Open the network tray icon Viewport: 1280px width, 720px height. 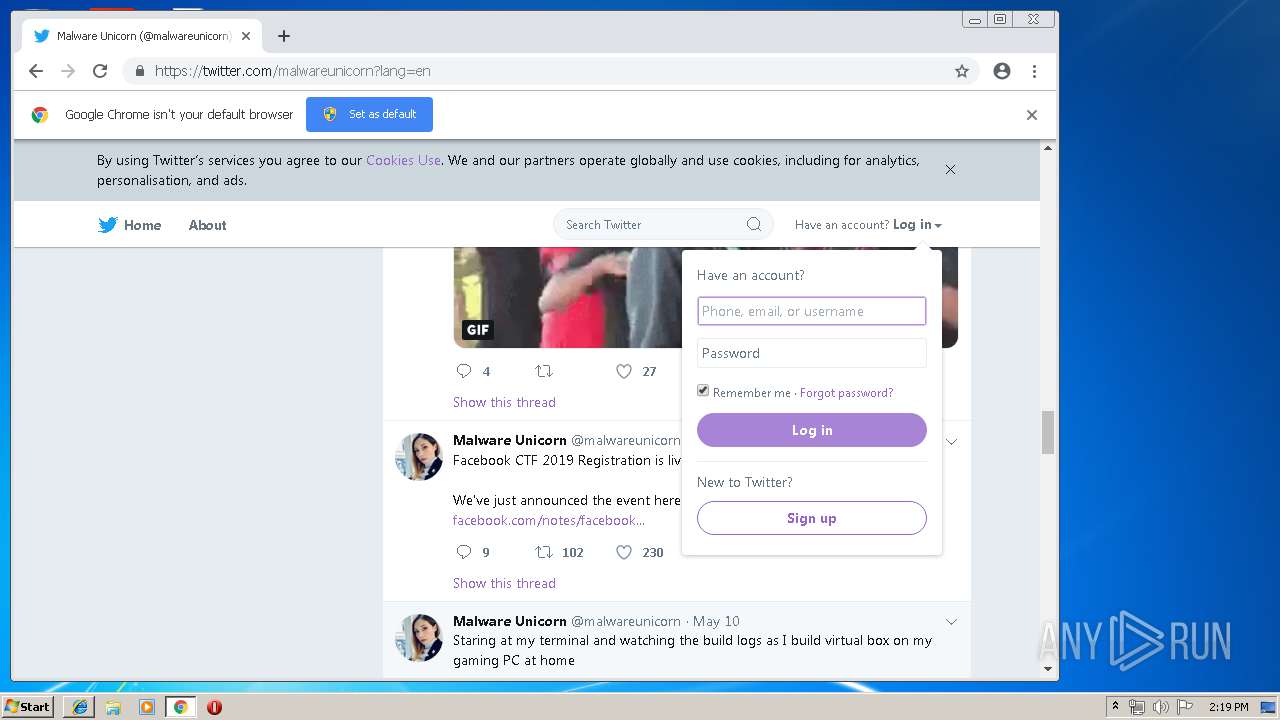tap(1137, 707)
